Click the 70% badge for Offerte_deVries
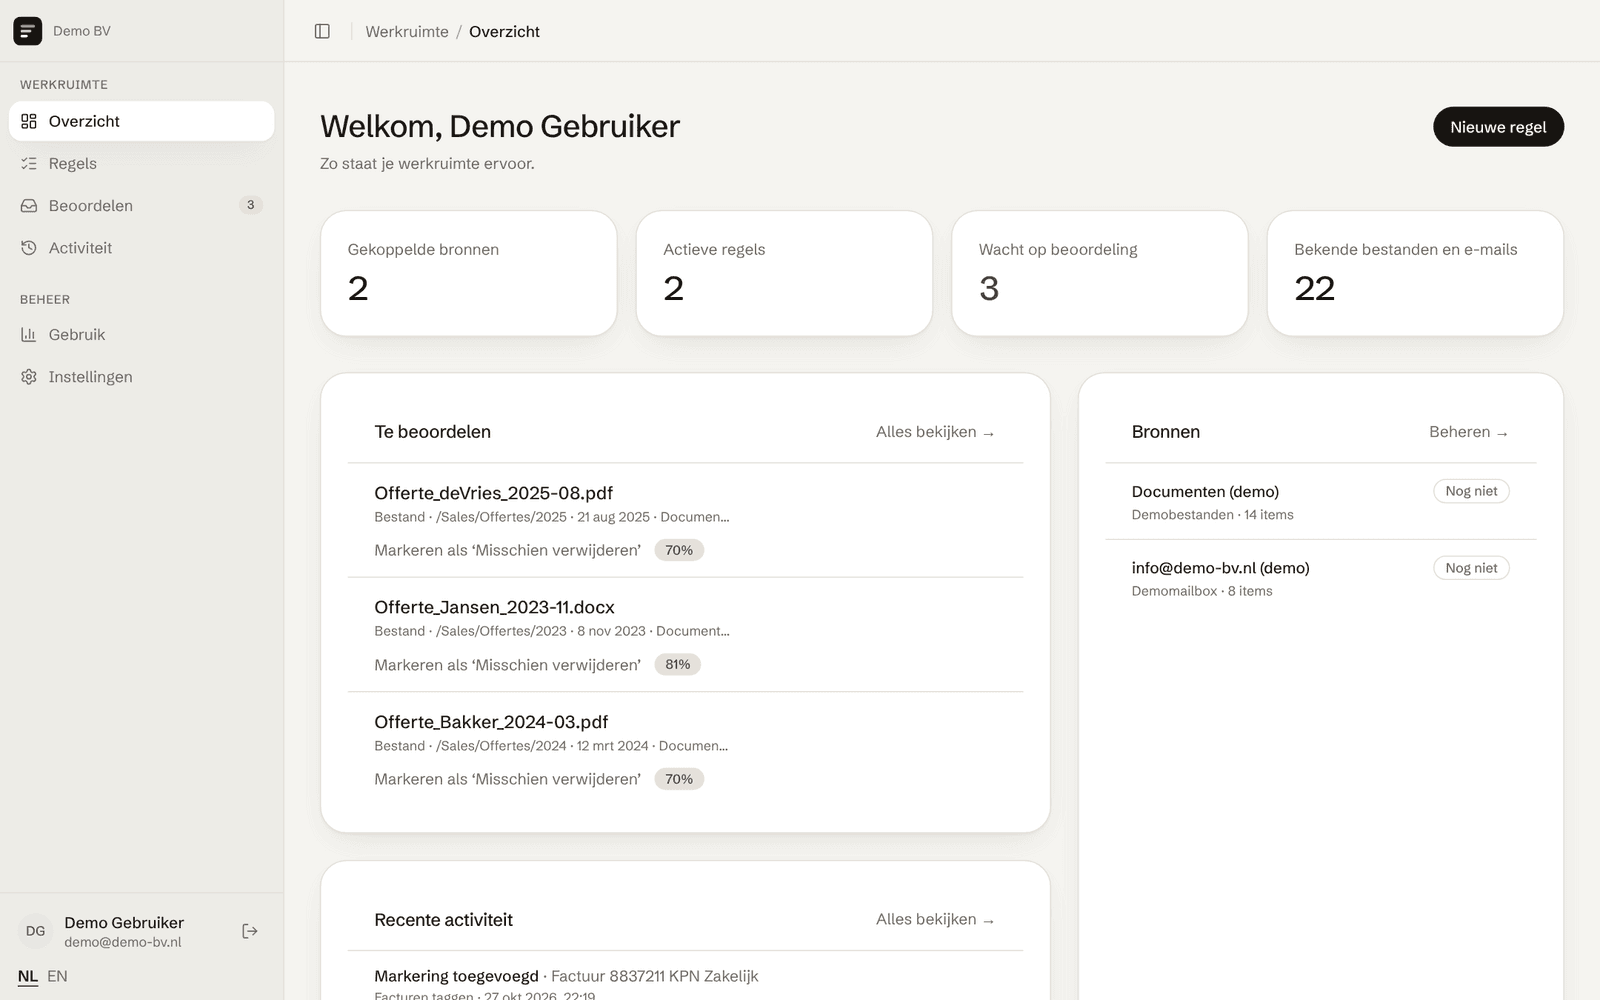The height and width of the screenshot is (1000, 1600). (679, 550)
